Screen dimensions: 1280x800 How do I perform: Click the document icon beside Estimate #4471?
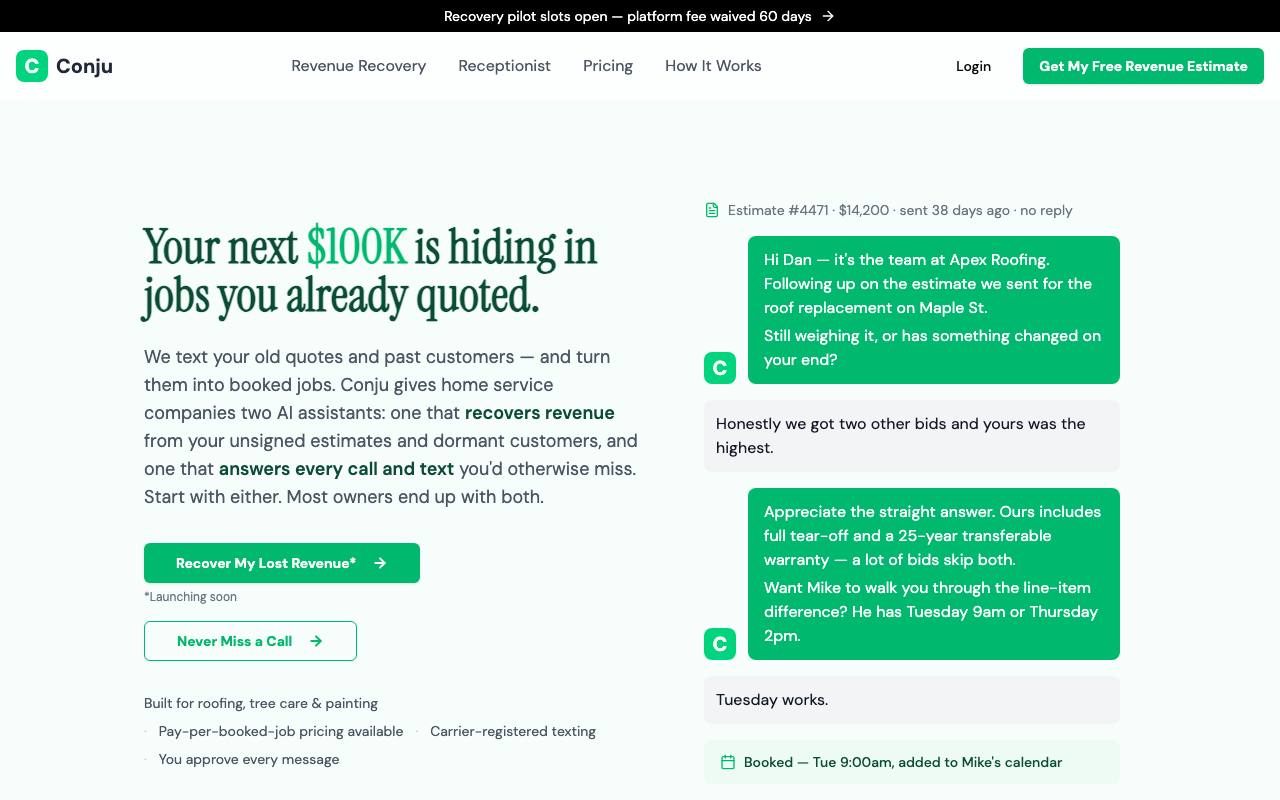point(712,210)
